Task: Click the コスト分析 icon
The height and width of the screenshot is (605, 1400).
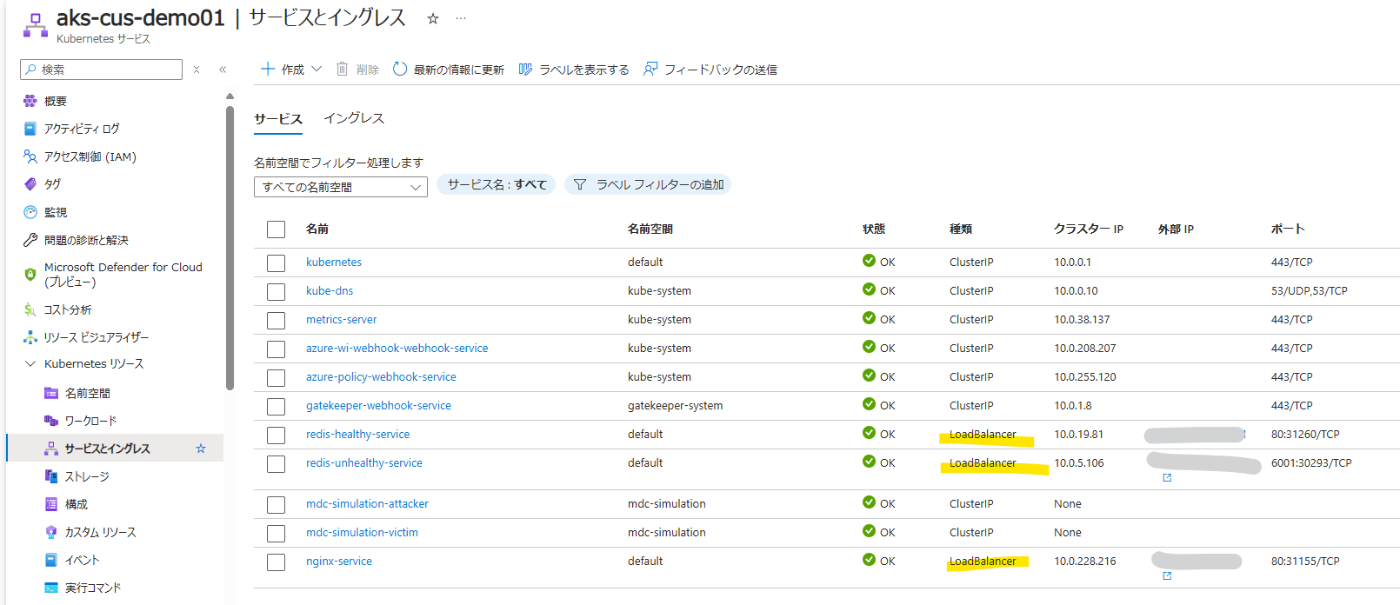Action: (30, 310)
